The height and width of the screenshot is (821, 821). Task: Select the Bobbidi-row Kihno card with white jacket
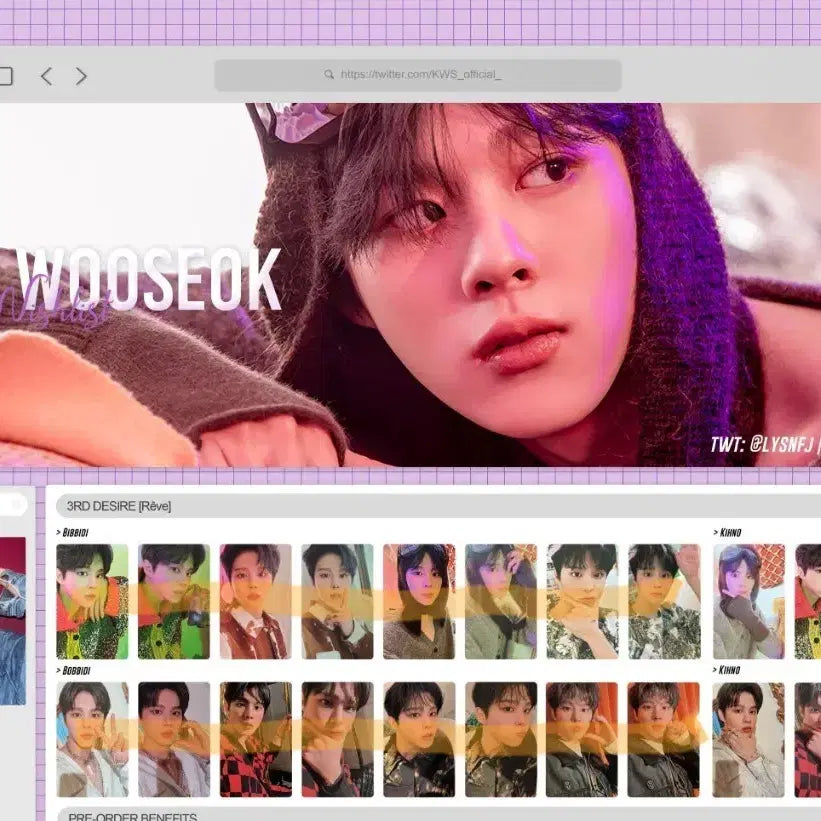[748, 739]
